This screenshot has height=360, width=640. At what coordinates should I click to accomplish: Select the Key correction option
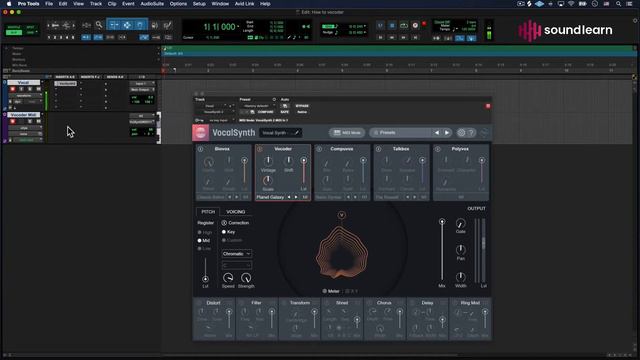229,232
